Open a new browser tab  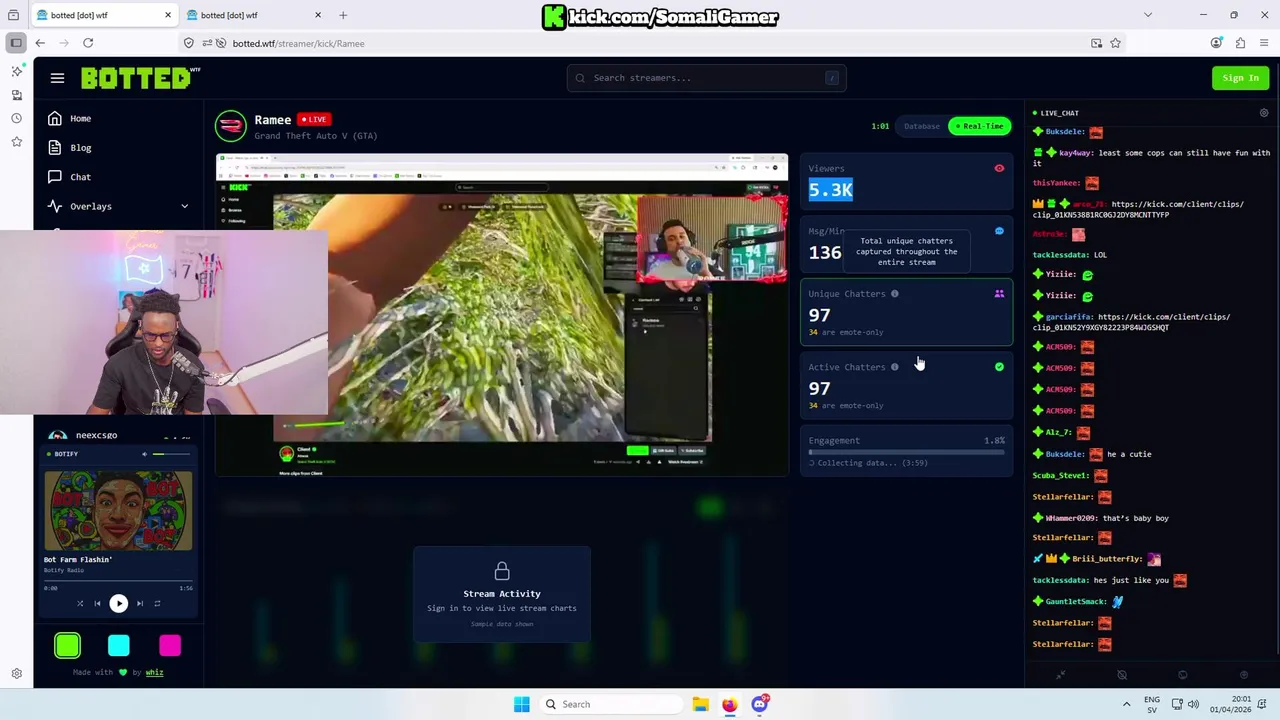343,15
